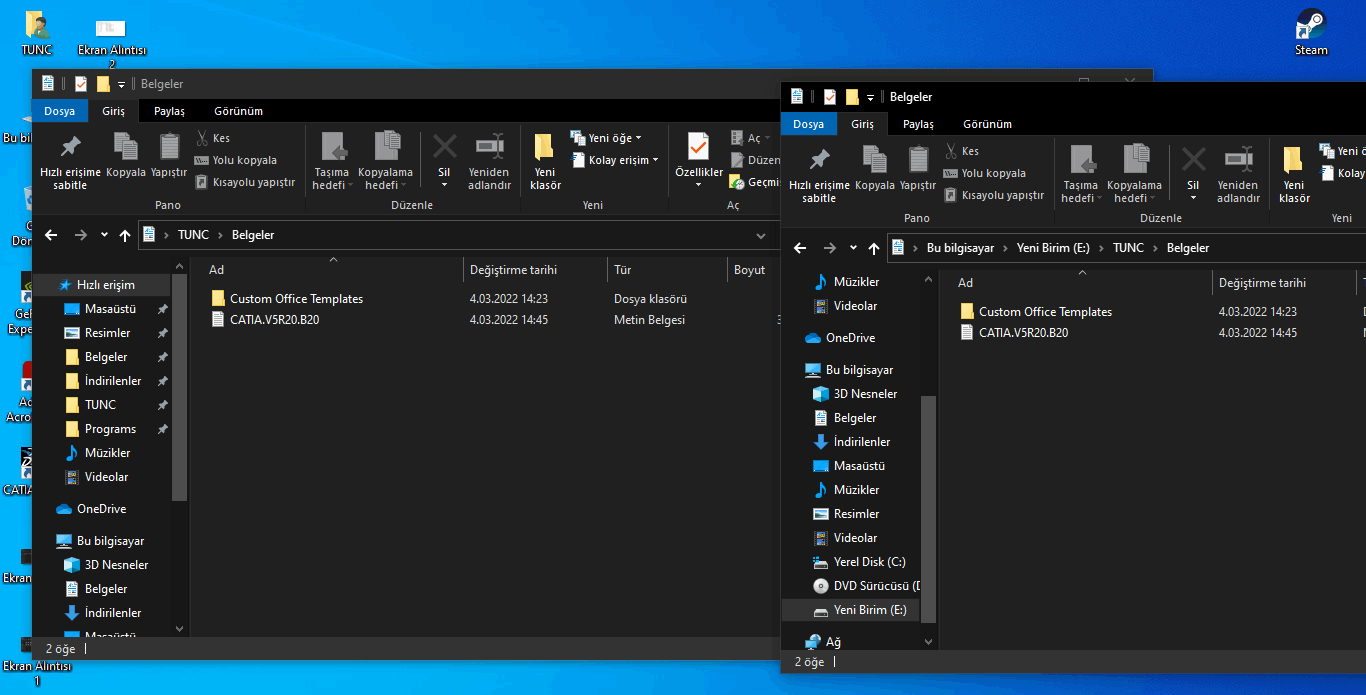Open quick access toolbar dropdown in left window
This screenshot has width=1366, height=695.
(121, 84)
